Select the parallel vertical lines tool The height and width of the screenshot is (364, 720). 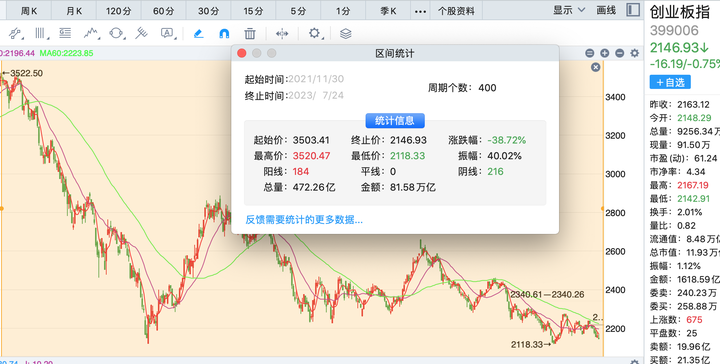point(41,33)
